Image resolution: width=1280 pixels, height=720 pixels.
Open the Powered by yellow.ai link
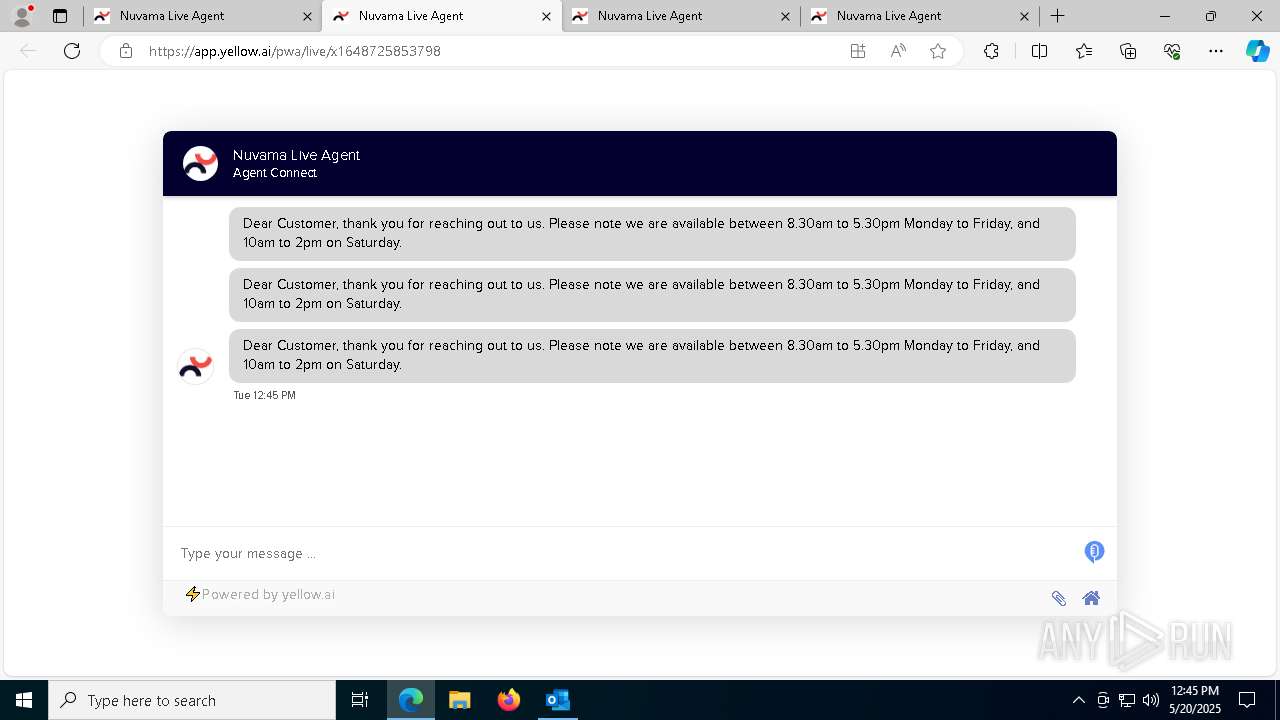(268, 594)
